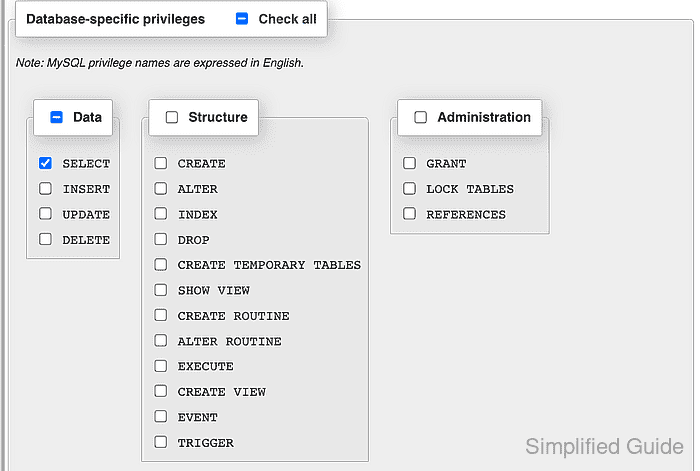The width and height of the screenshot is (700, 471).
Task: Toggle the Check all checkbox
Action: 242,19
